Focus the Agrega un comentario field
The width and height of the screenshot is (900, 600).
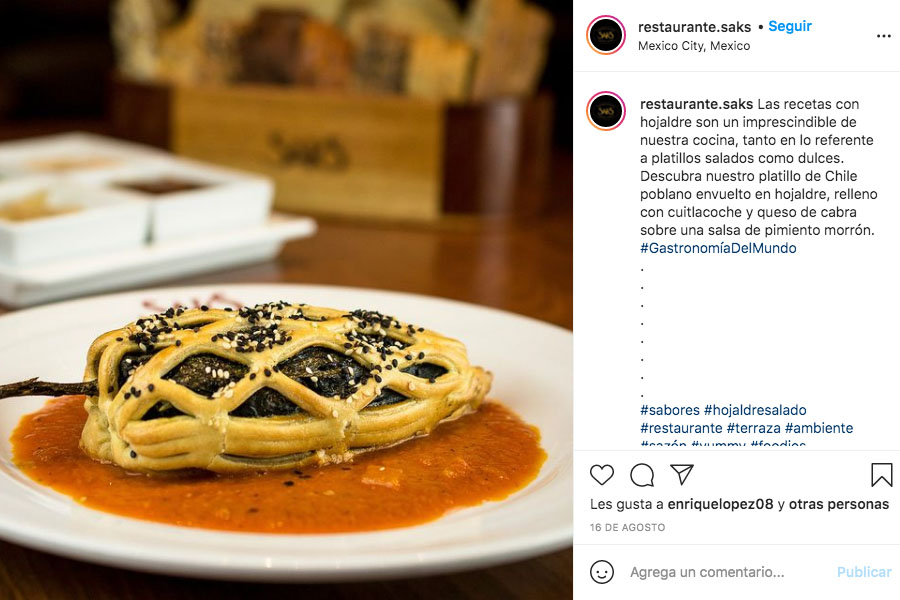(726, 572)
